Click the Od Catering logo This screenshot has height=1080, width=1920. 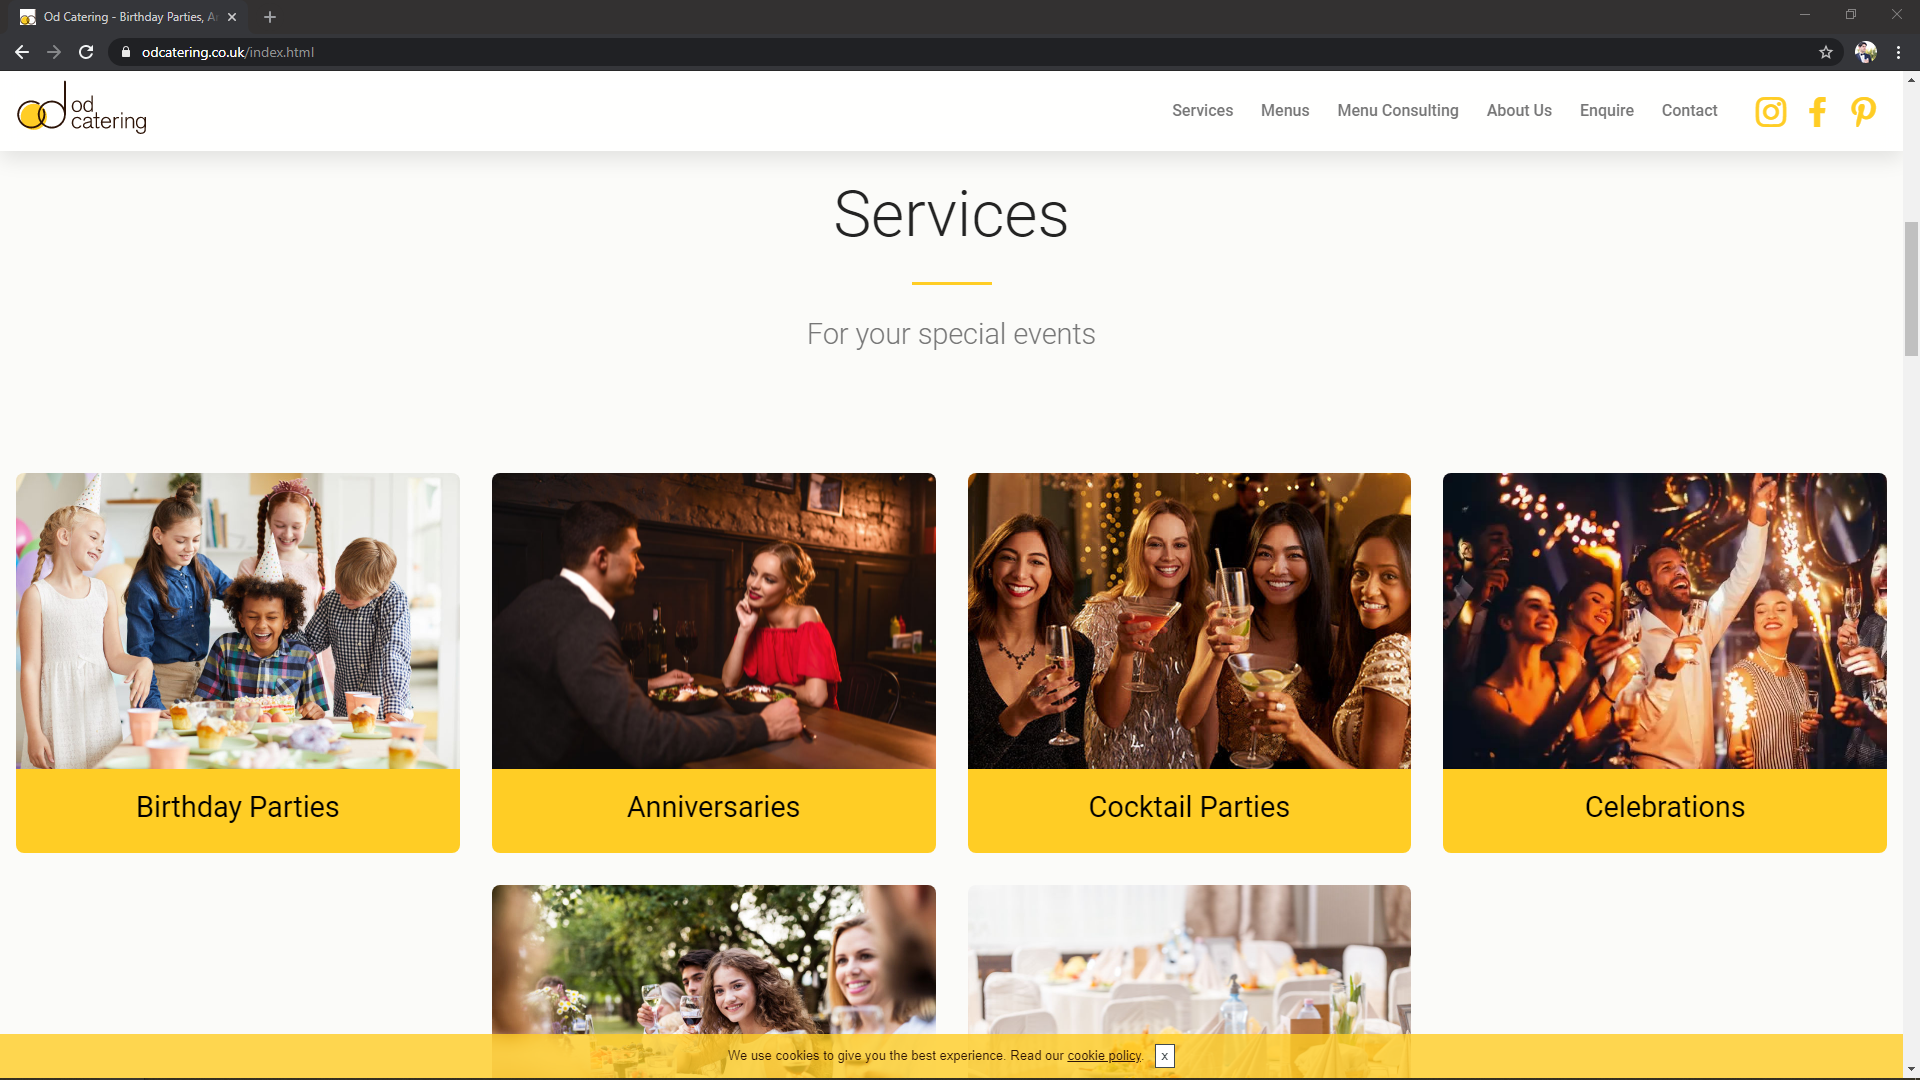tap(82, 108)
